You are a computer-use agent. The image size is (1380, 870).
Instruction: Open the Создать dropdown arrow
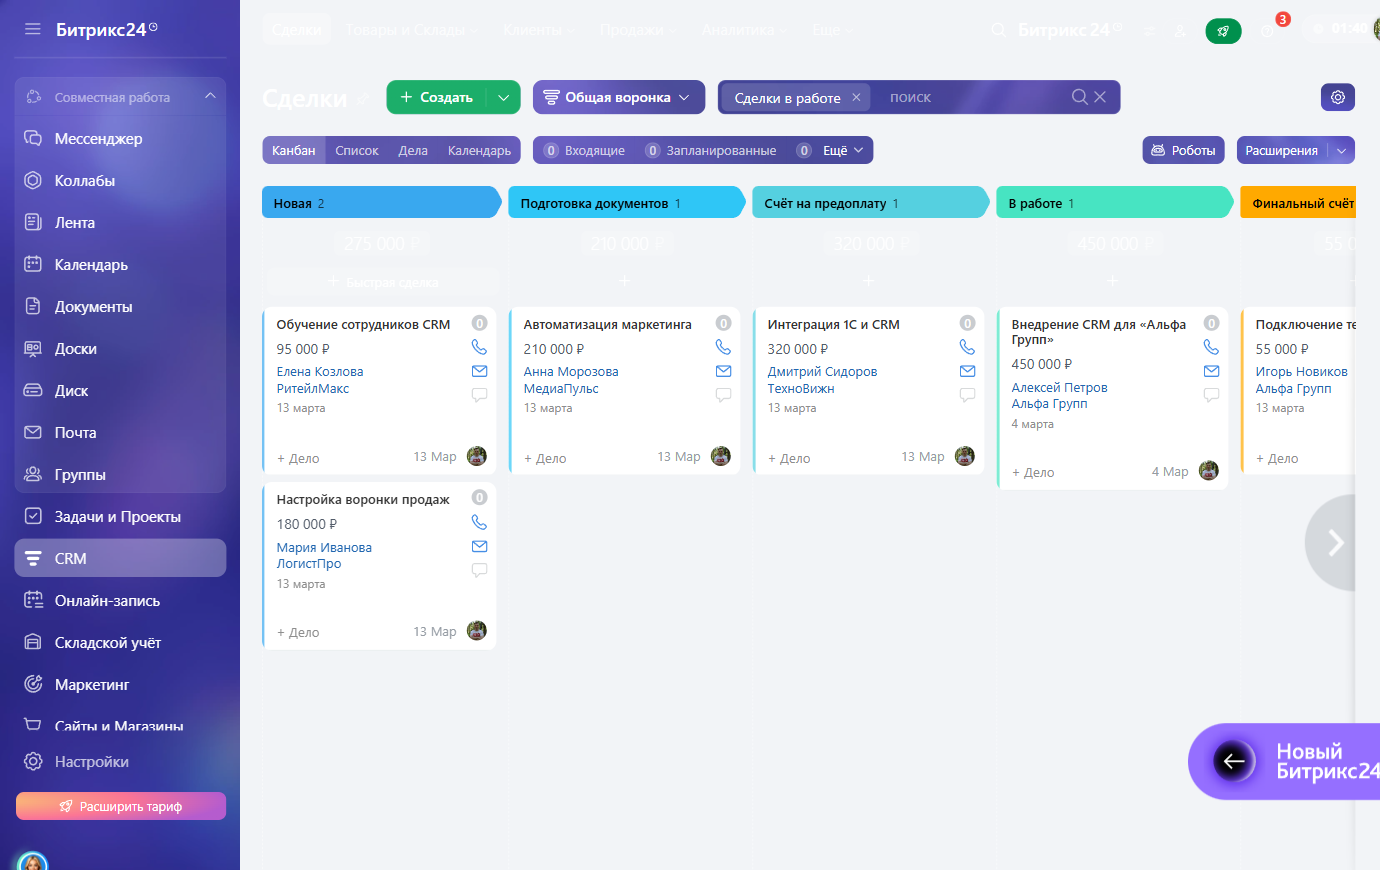(x=503, y=97)
